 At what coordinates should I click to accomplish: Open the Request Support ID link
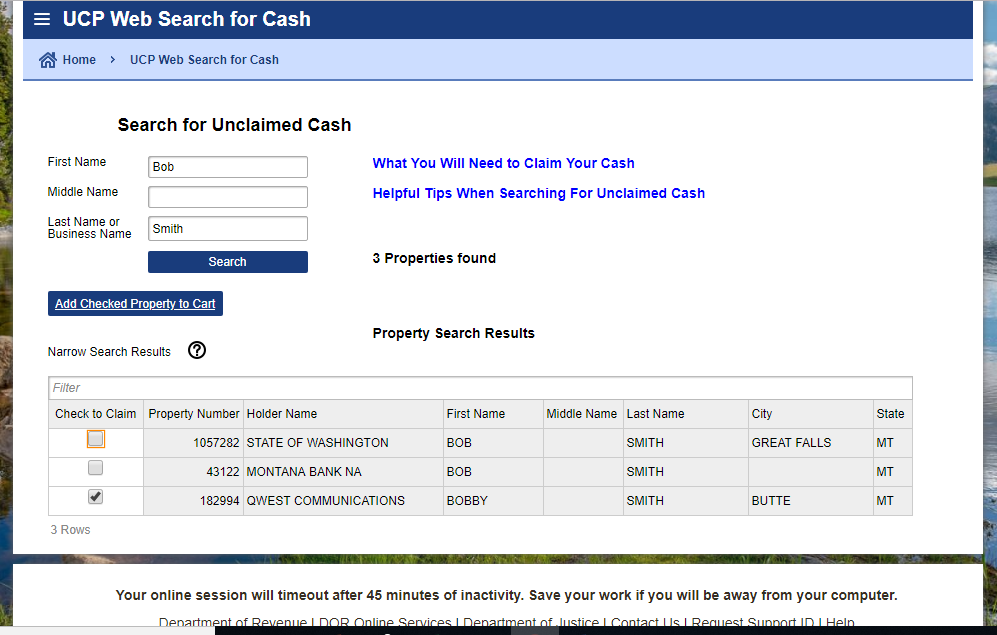754,621
